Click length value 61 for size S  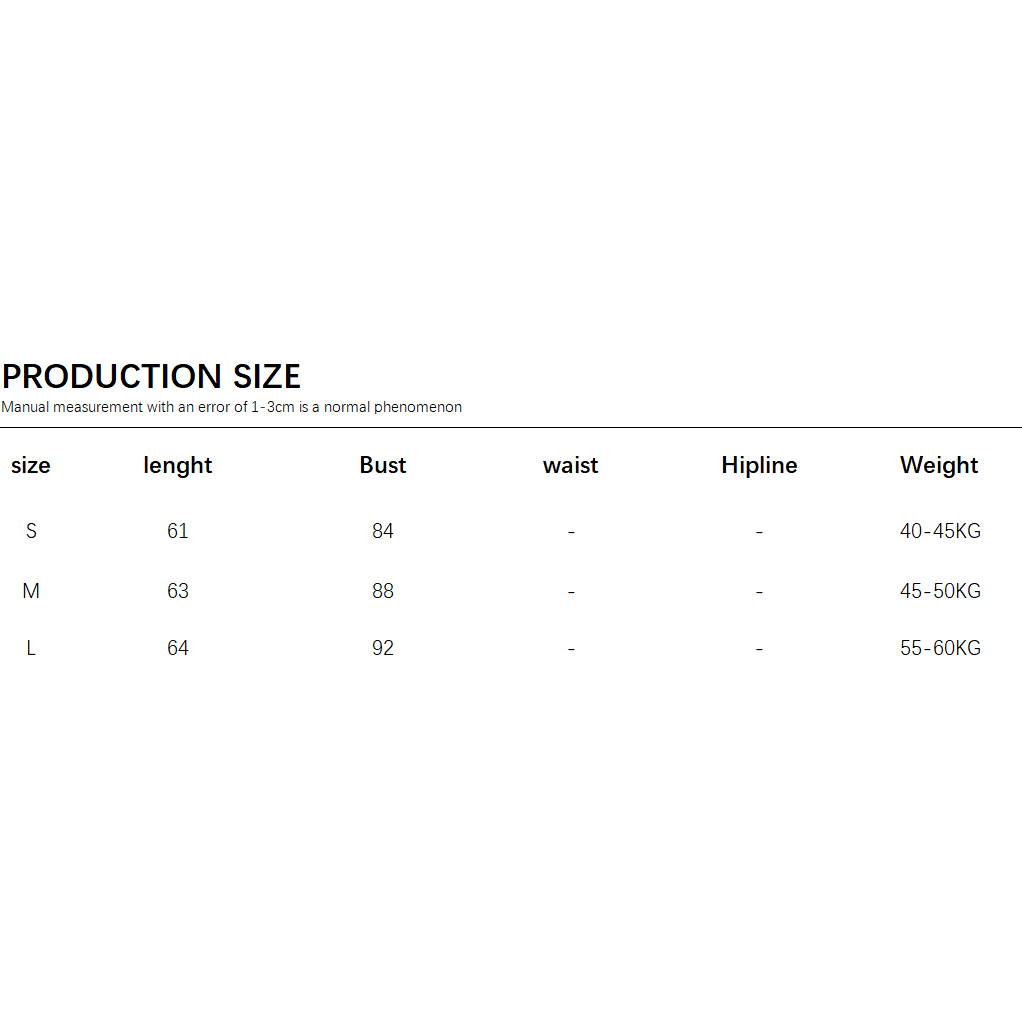point(178,531)
